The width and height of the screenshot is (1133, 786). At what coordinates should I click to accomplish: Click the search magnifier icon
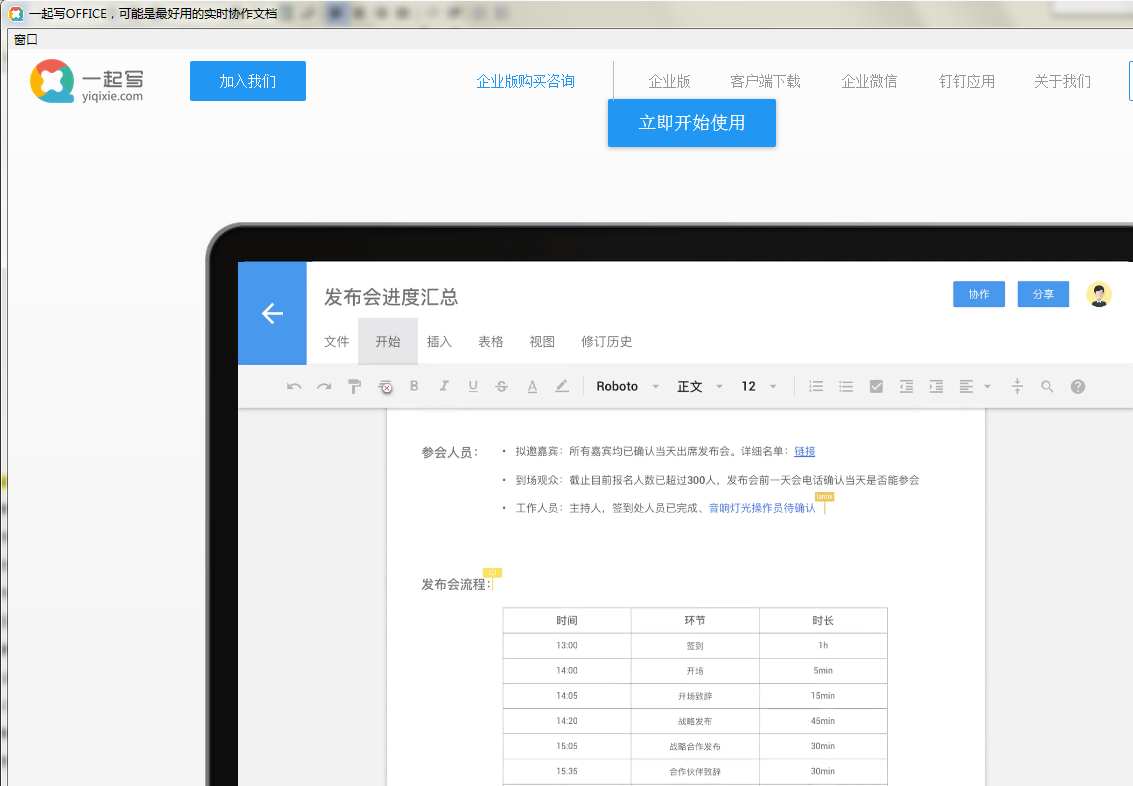[x=1047, y=386]
